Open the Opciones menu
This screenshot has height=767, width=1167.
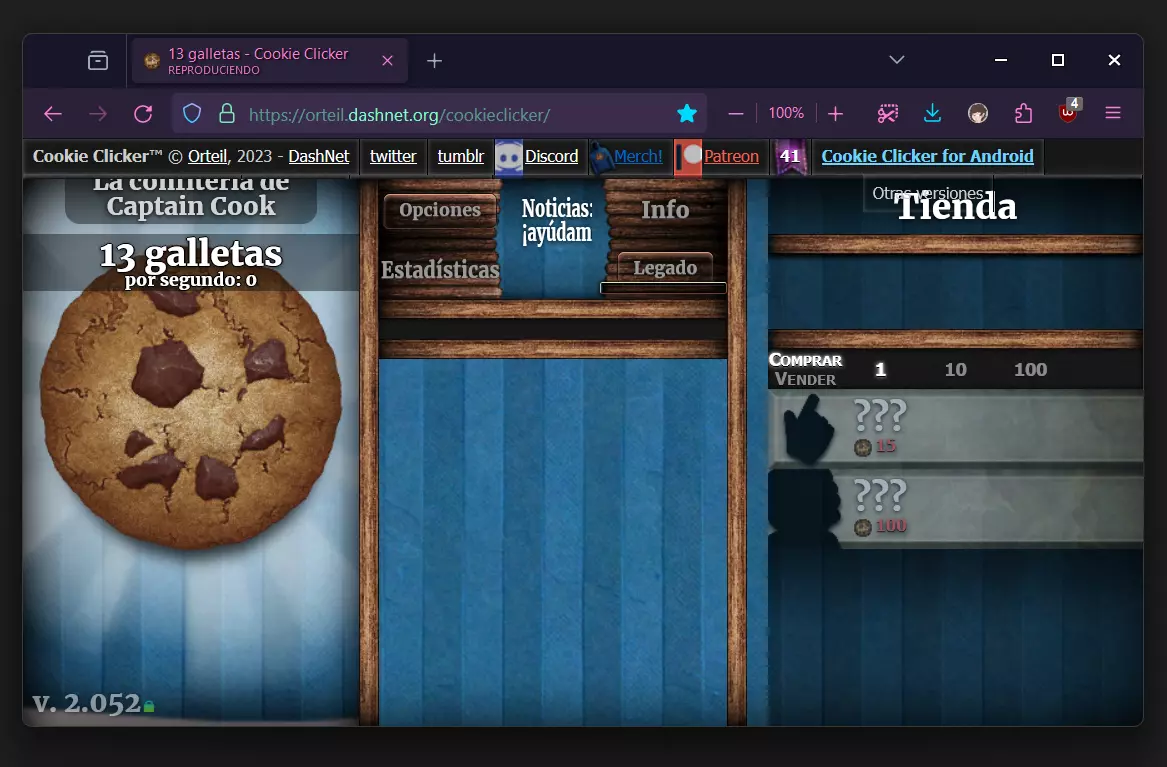[x=440, y=210]
